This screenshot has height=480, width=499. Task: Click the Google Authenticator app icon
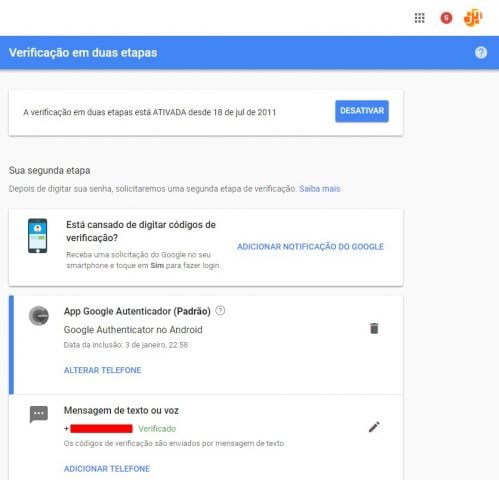[39, 316]
